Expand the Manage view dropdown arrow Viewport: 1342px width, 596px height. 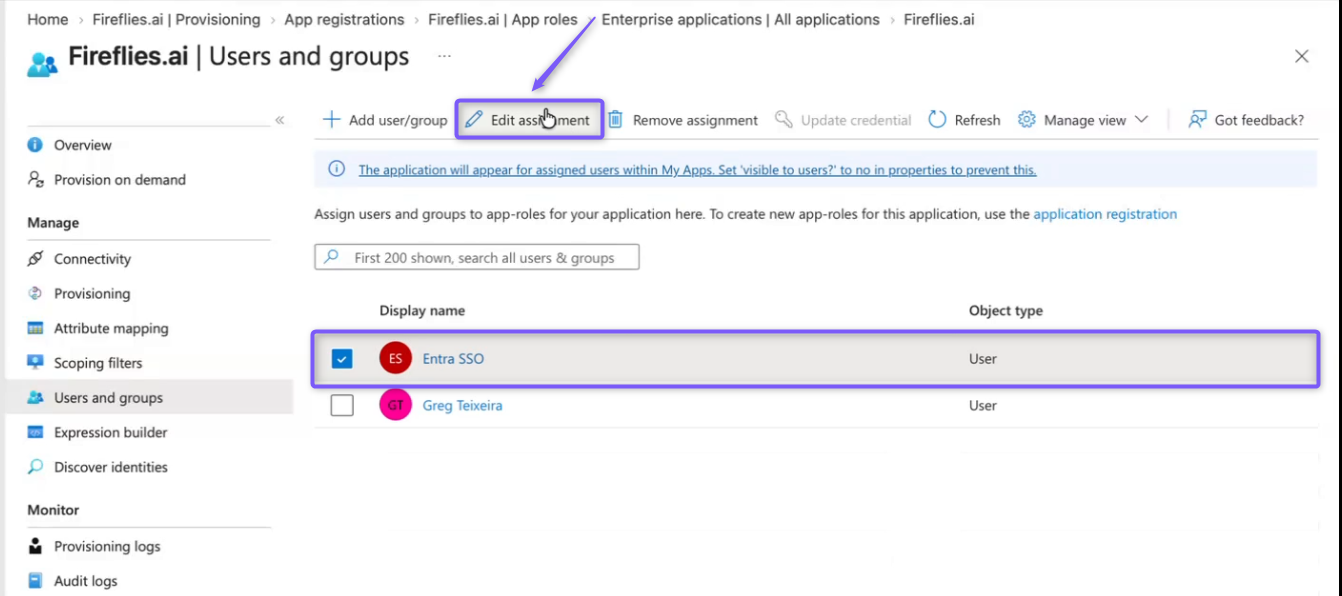click(1142, 120)
